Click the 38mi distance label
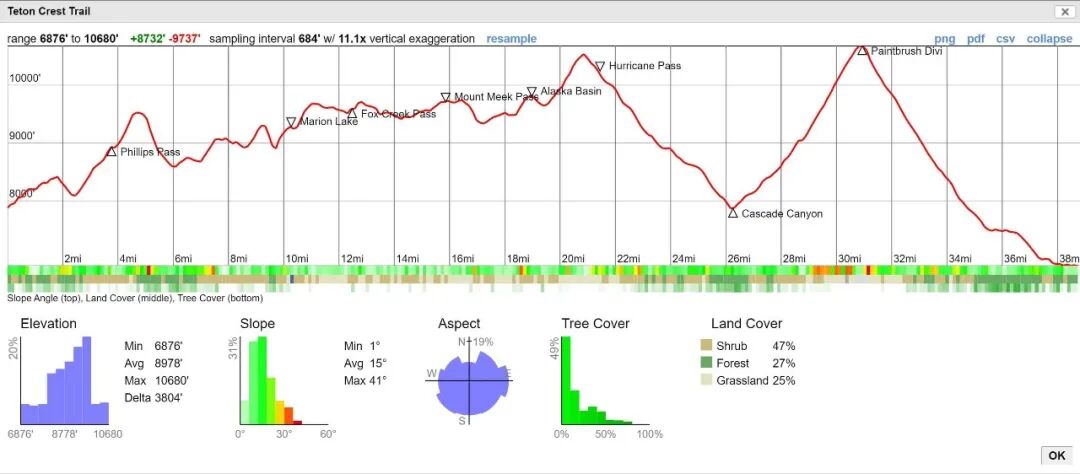Screen dimensions: 1080x474 [1070, 259]
